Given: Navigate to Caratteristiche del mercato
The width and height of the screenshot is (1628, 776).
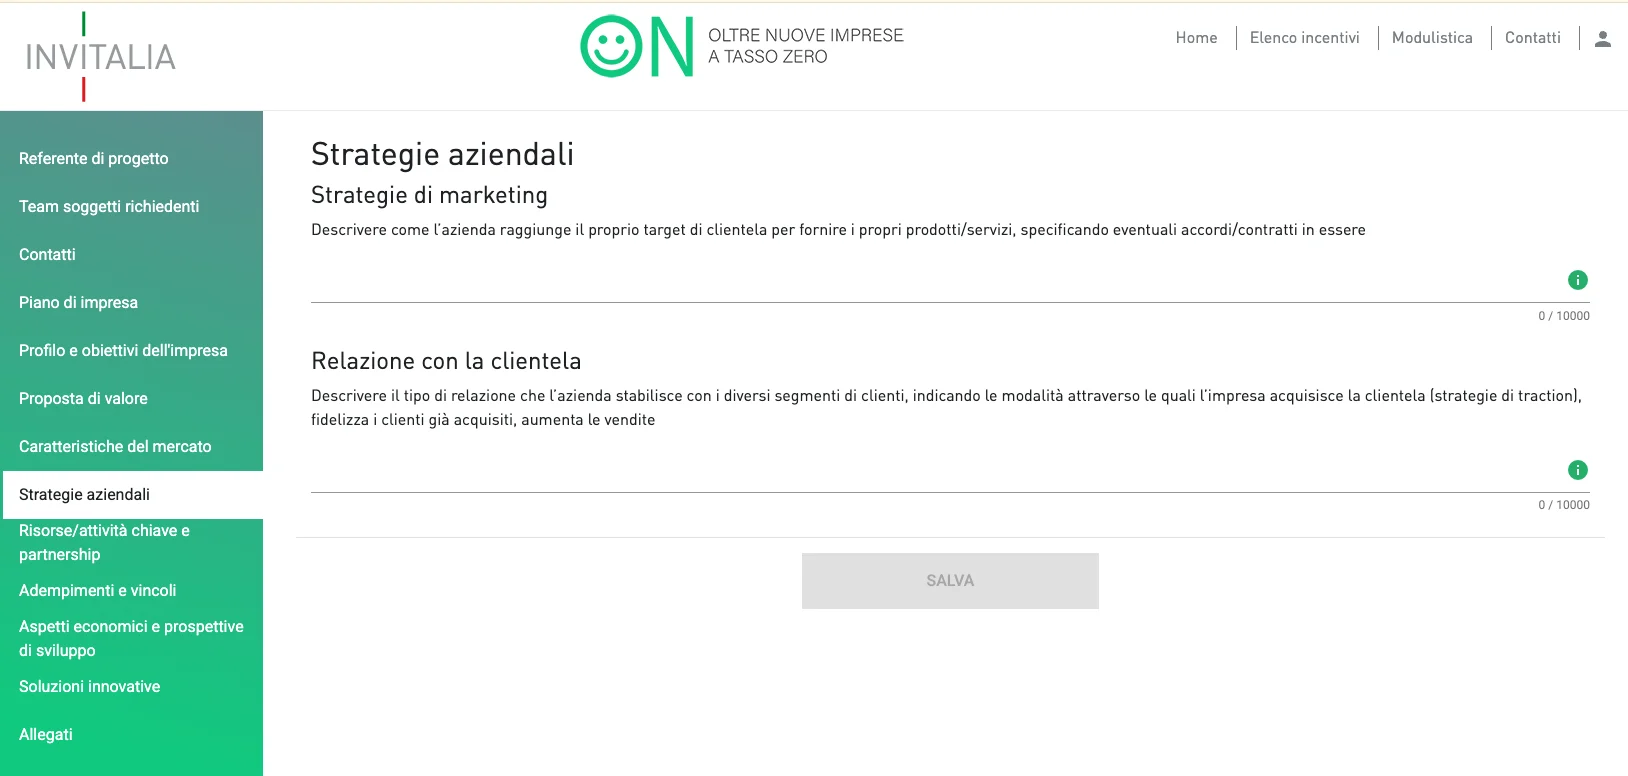Looking at the screenshot, I should [x=115, y=447].
